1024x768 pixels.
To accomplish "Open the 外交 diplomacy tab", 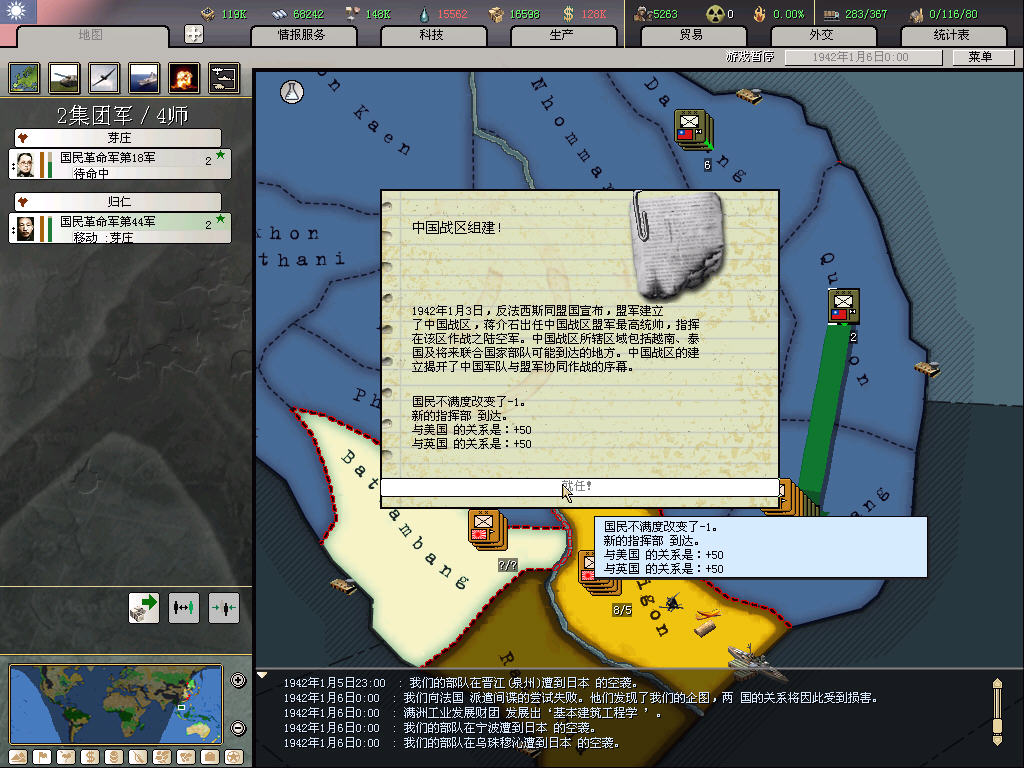I will (x=822, y=35).
